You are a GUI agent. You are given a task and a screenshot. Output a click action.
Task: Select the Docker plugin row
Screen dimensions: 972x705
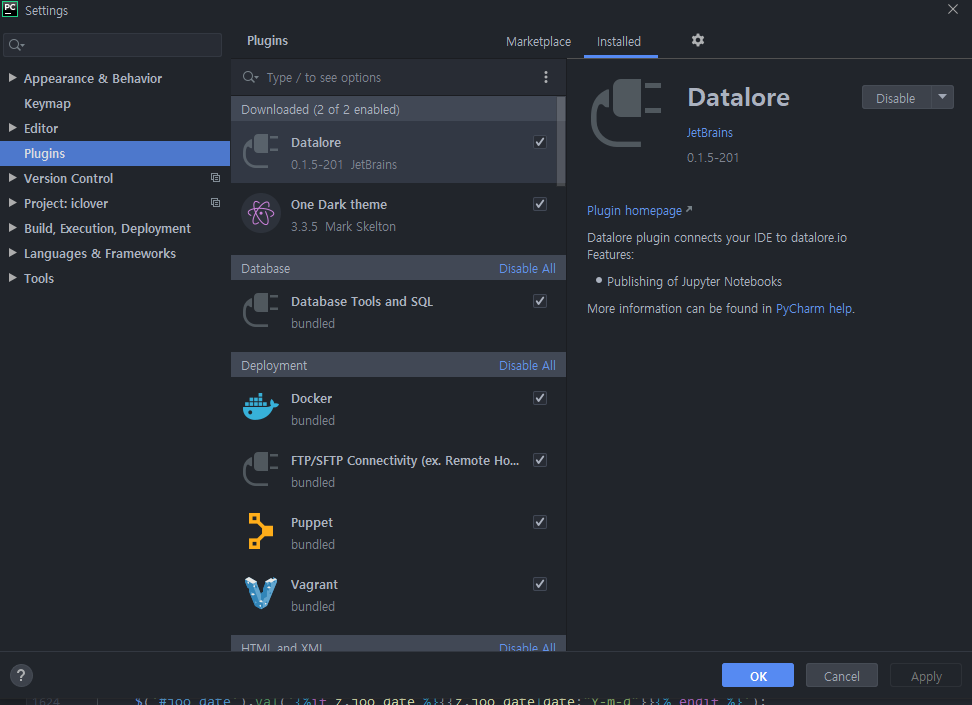click(x=398, y=408)
